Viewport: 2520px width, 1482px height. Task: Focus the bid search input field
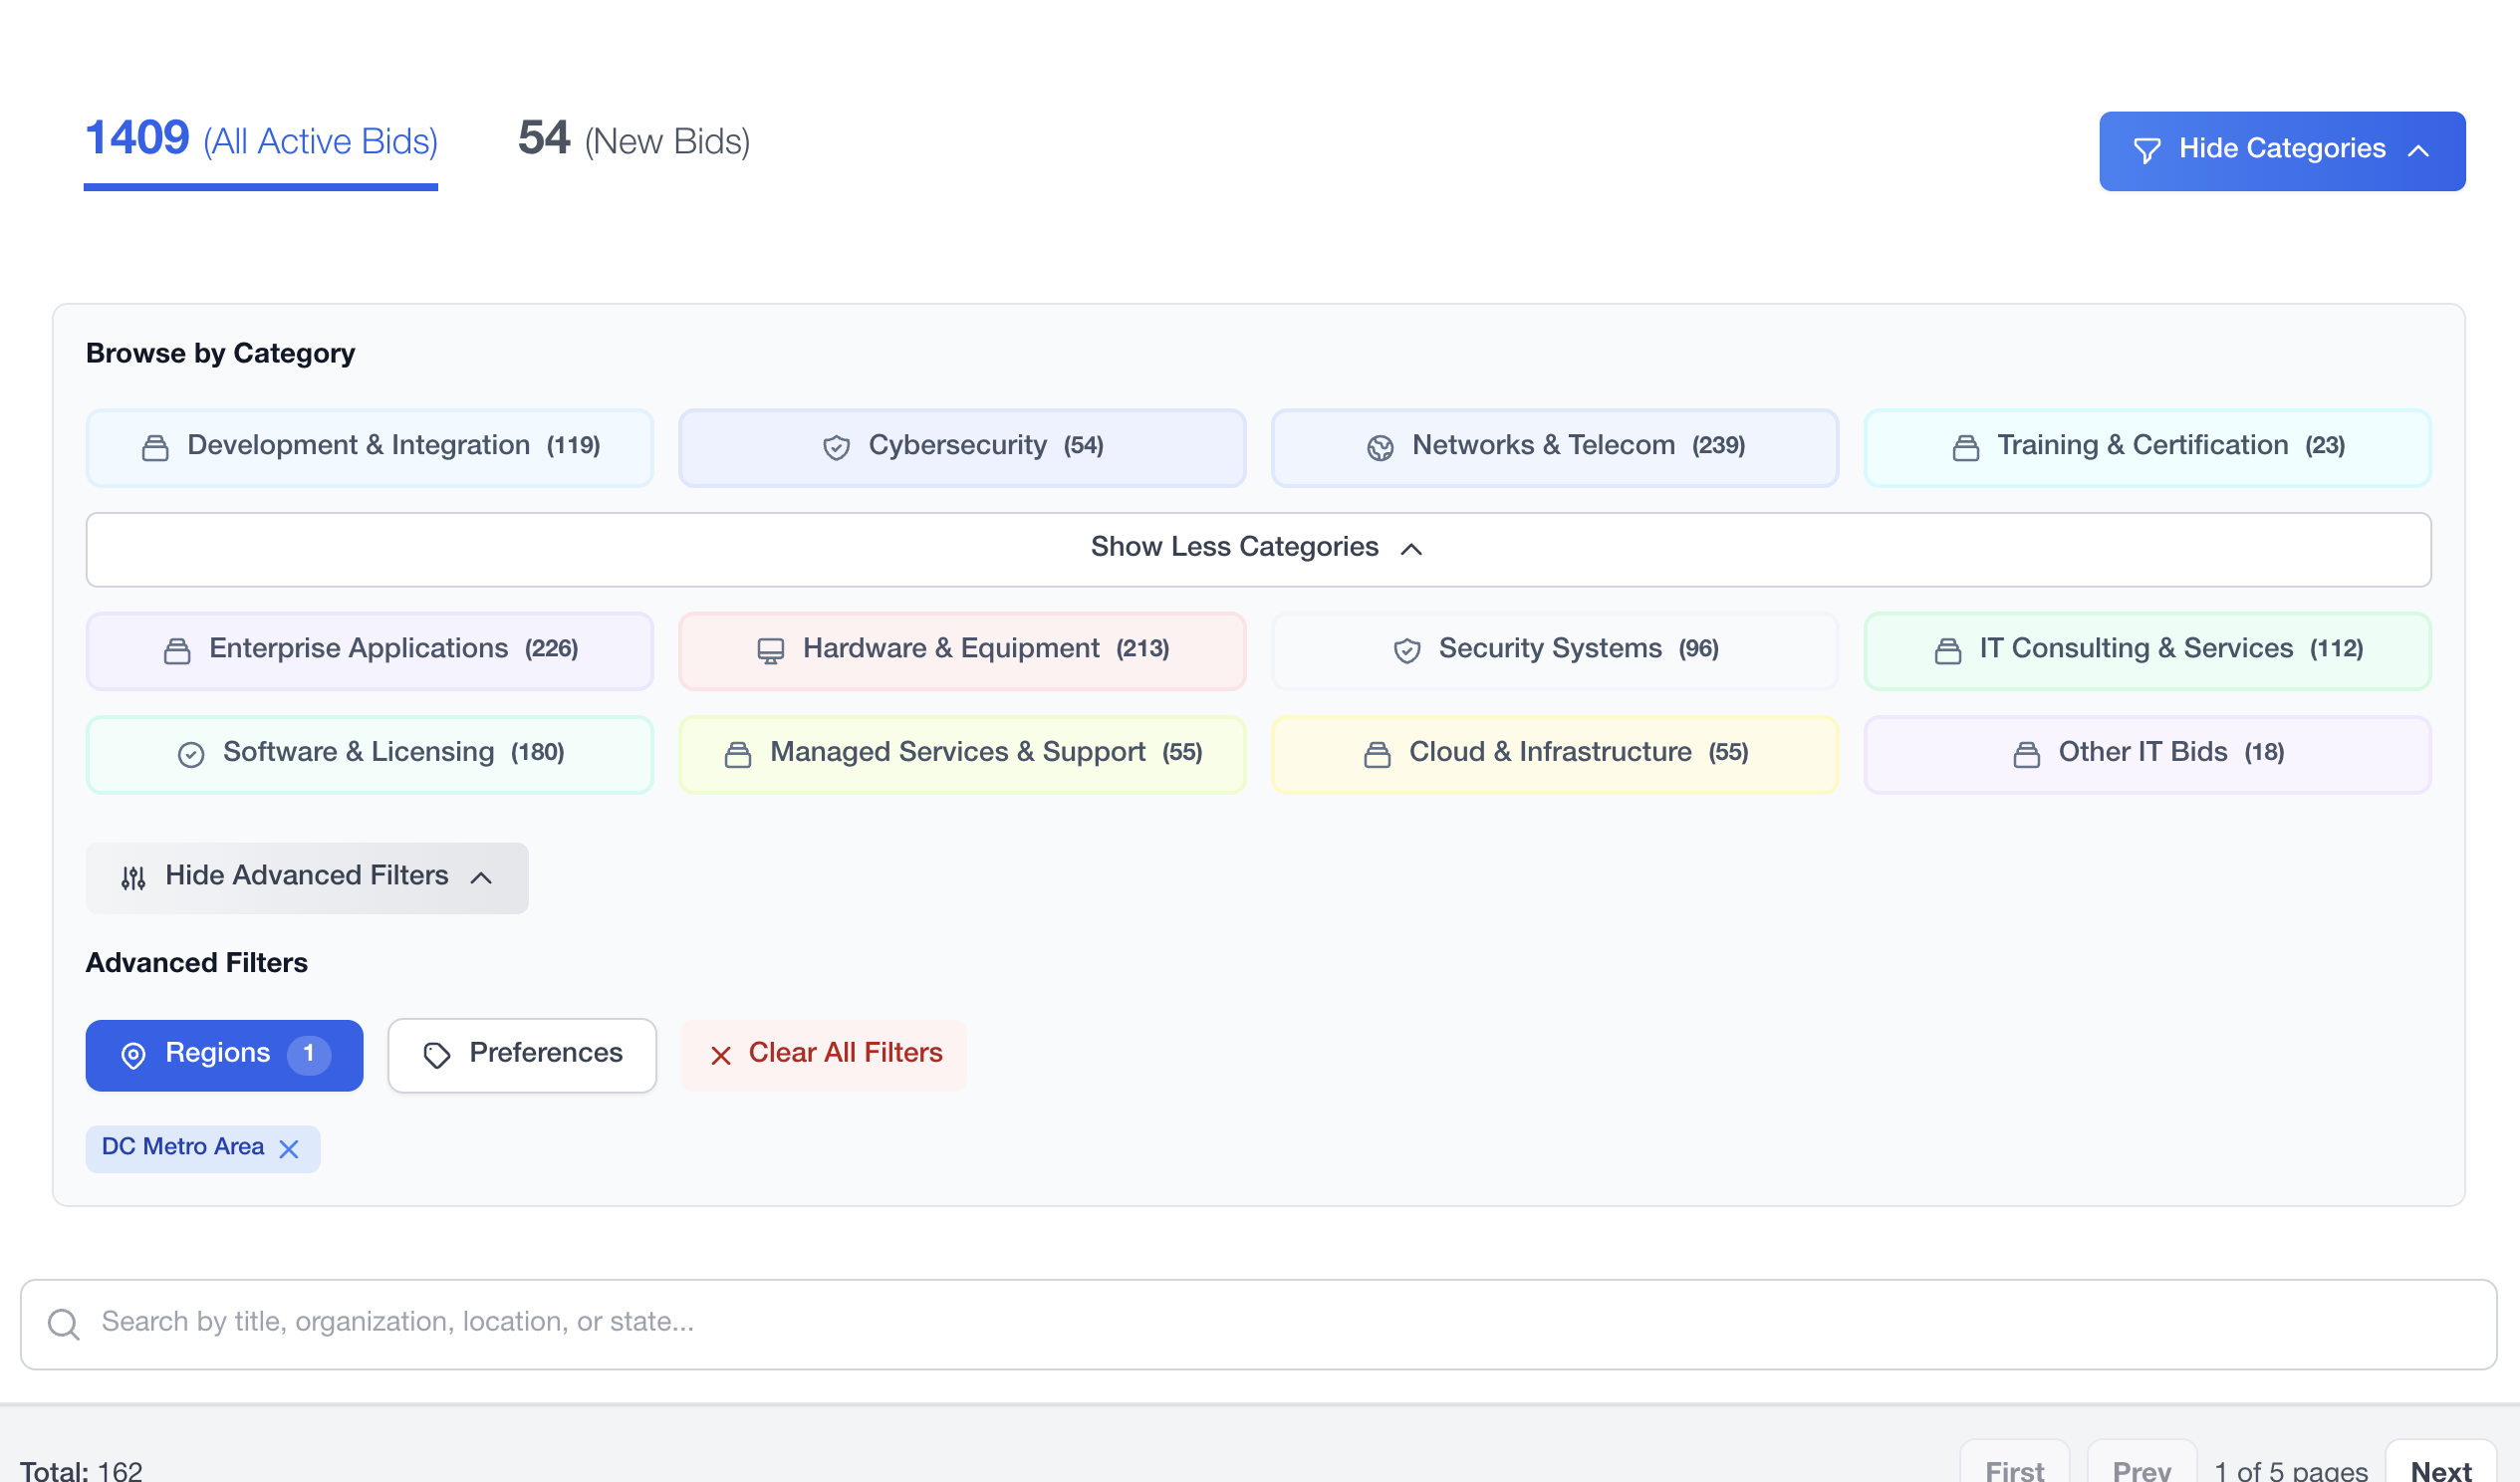point(1257,1322)
